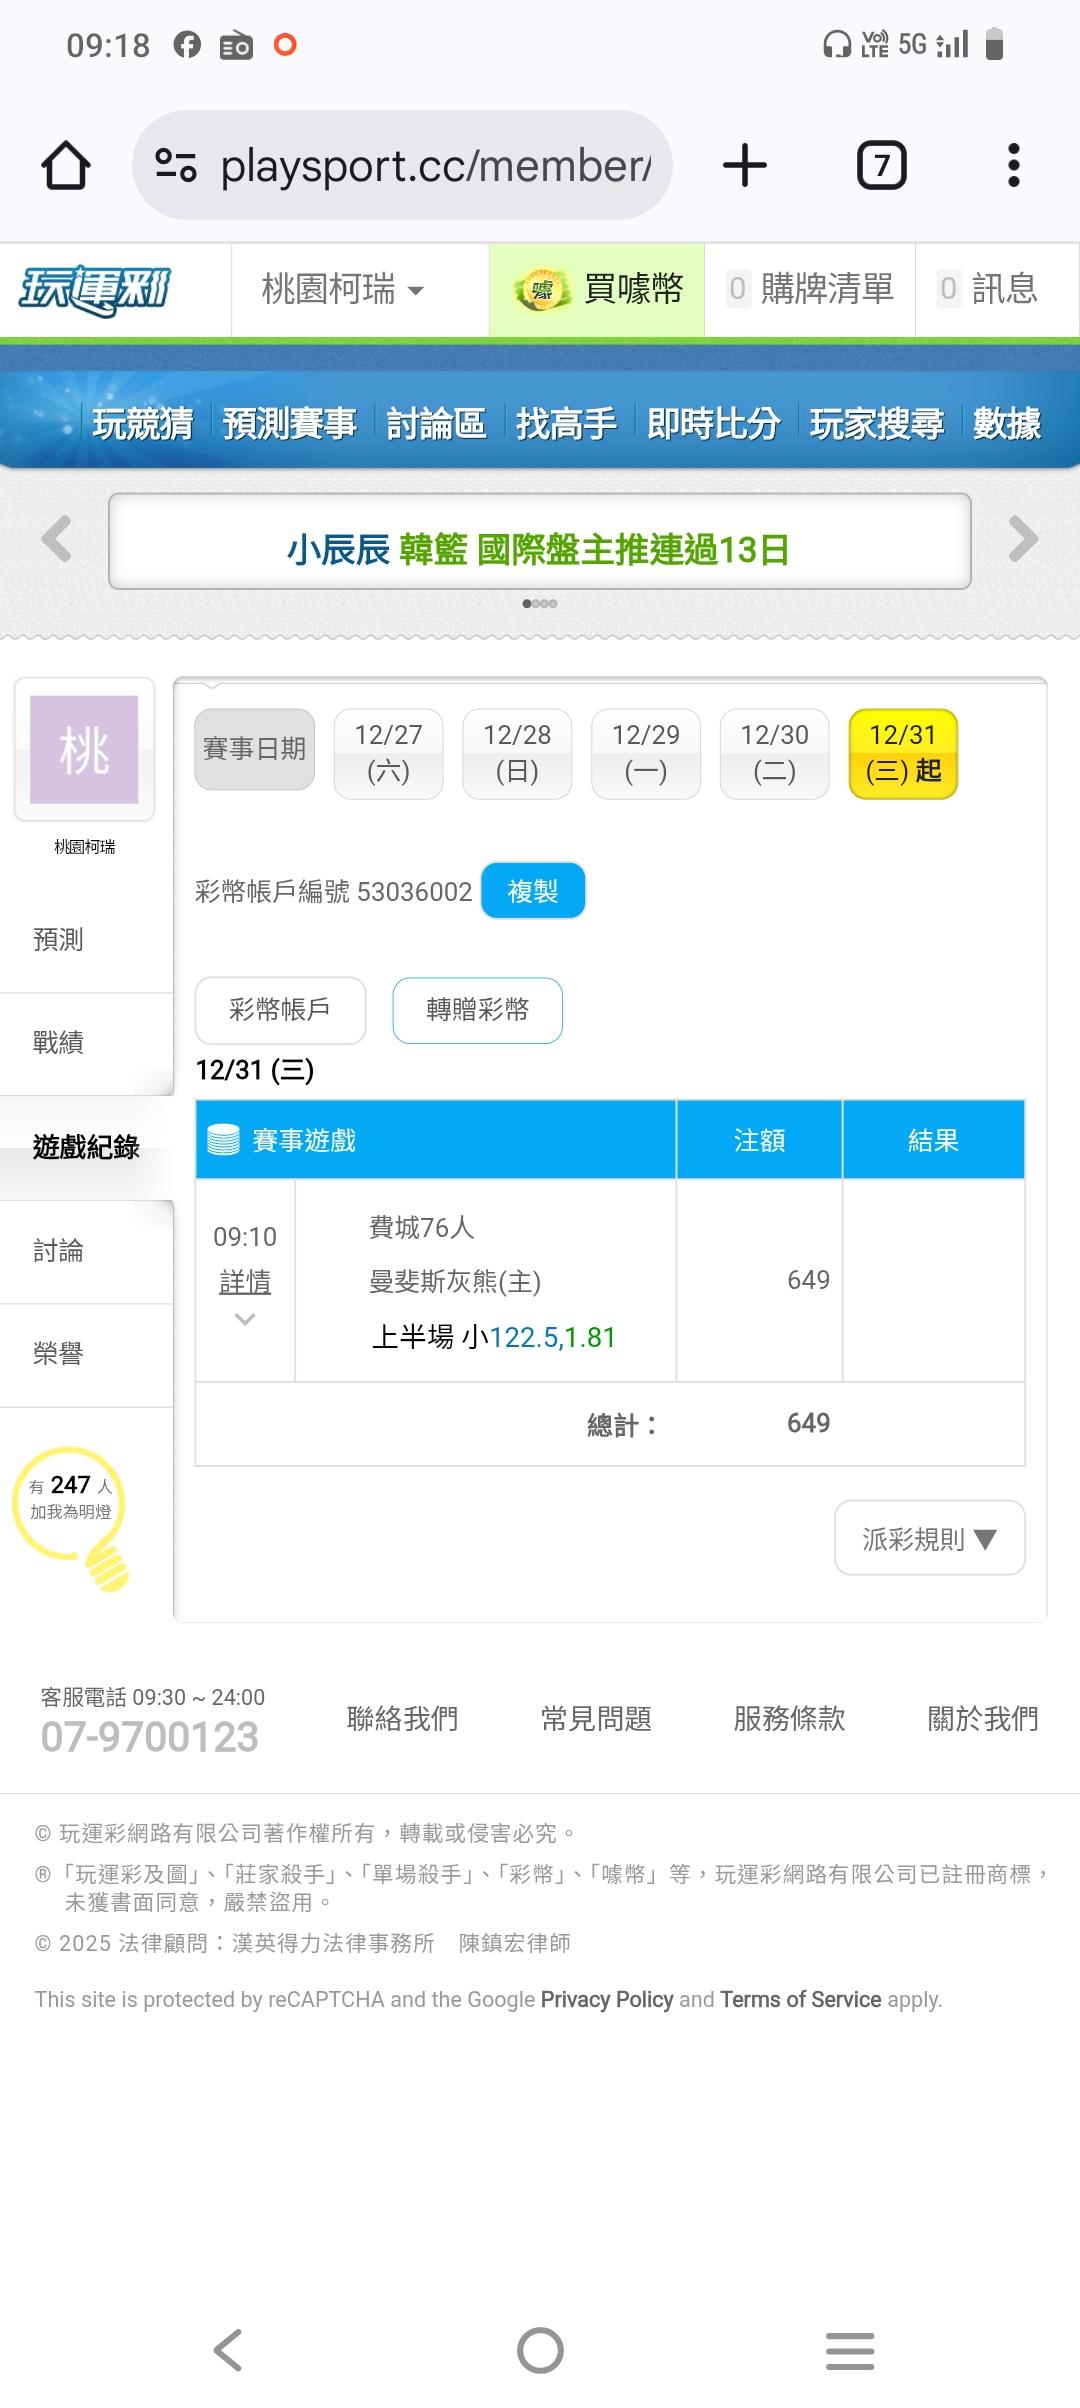Viewport: 1080px width, 2408px height.
Task: Click the 轉贈彩幣 button
Action: [x=477, y=1010]
